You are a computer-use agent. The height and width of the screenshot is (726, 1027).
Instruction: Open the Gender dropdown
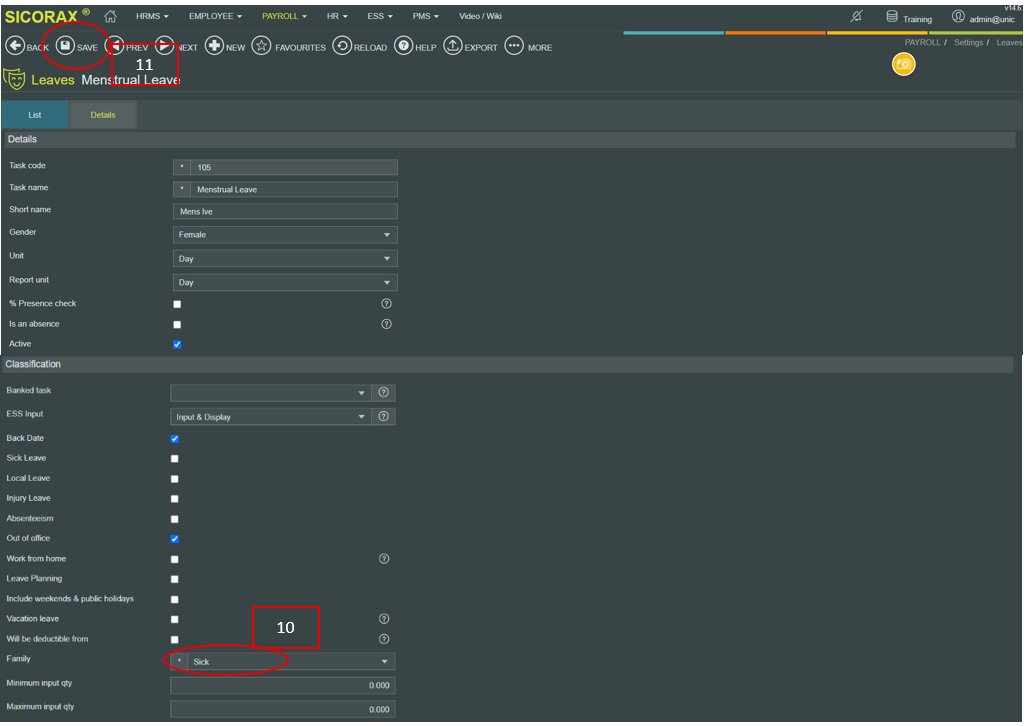coord(285,235)
